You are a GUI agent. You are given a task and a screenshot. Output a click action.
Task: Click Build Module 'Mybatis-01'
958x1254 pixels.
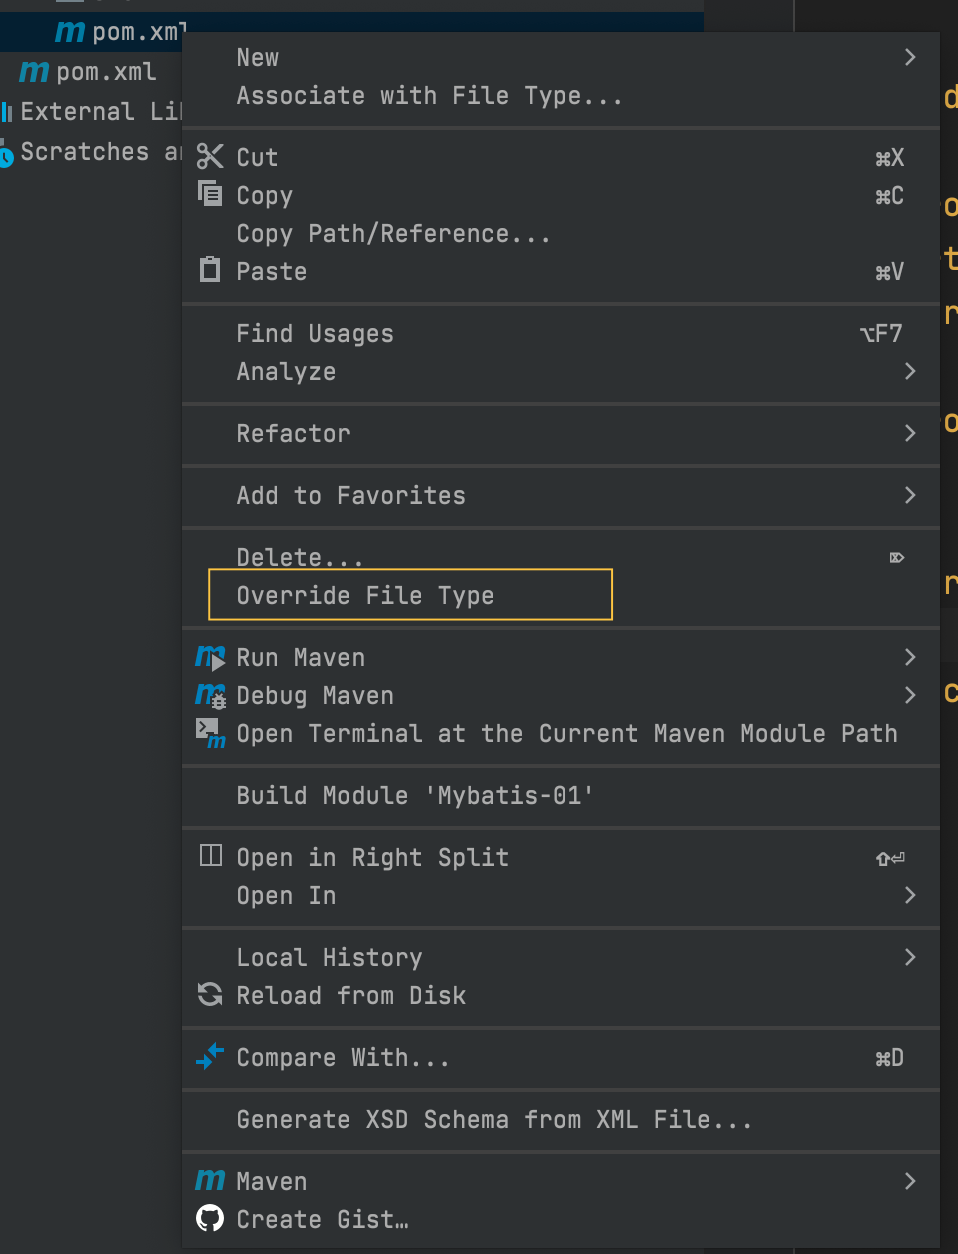point(415,795)
